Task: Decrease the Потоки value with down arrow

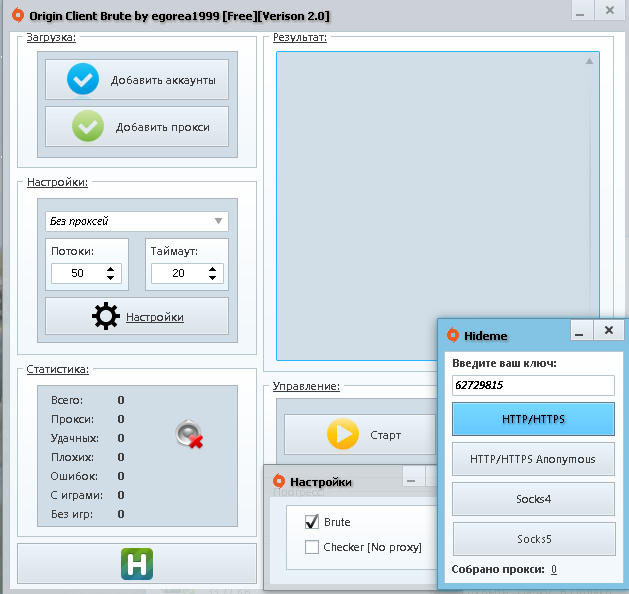Action: tap(111, 278)
